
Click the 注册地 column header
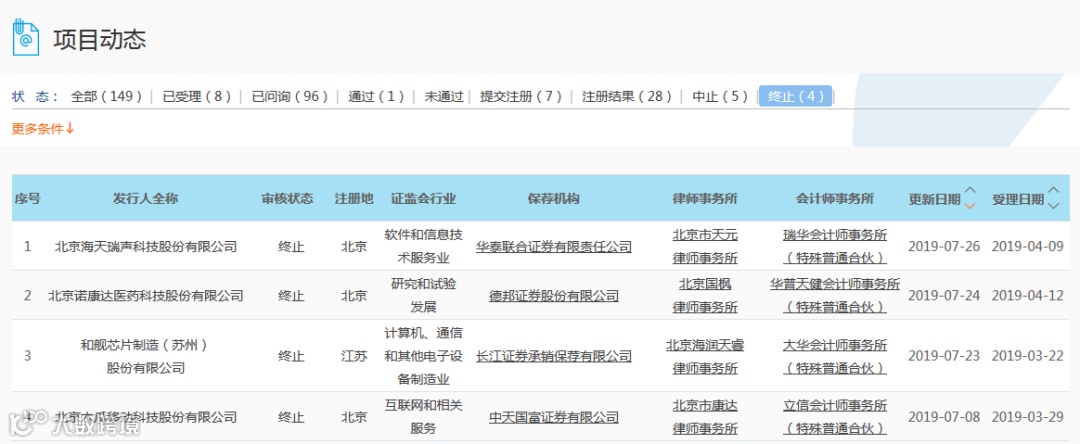tap(354, 199)
